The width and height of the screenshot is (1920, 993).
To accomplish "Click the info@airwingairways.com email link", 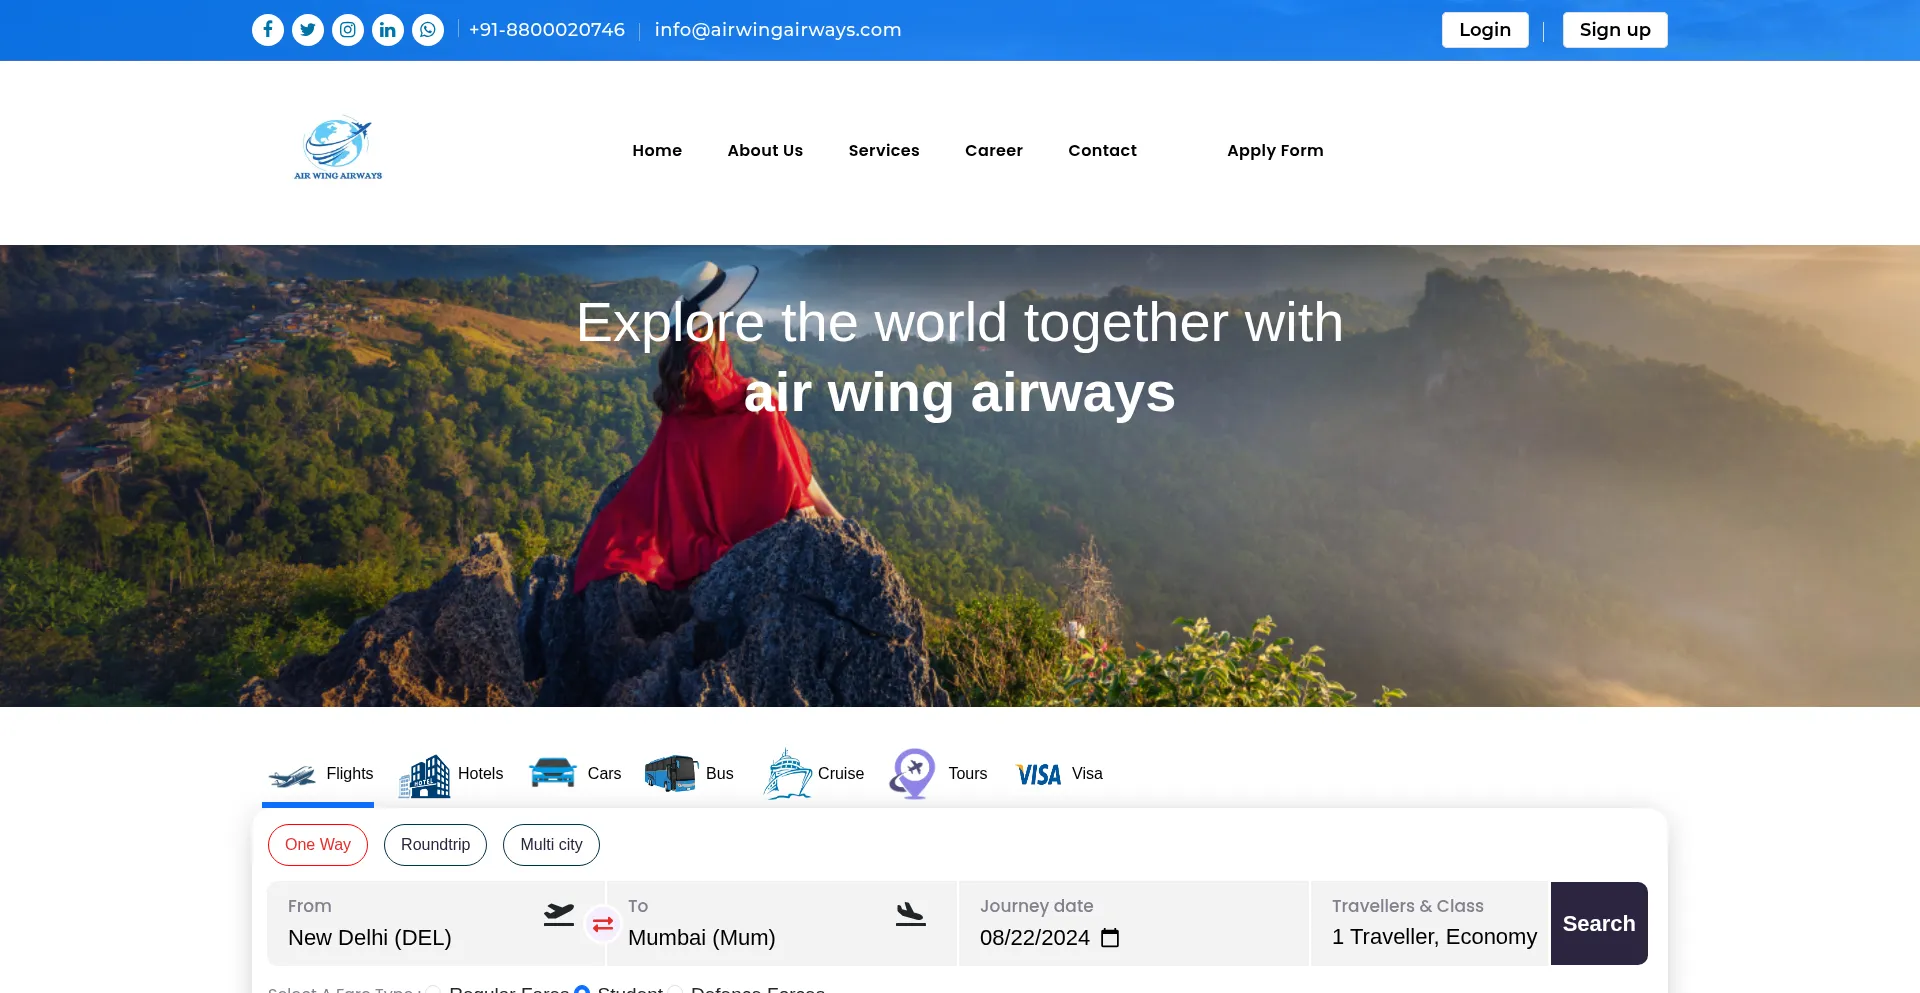I will pyautogui.click(x=778, y=30).
